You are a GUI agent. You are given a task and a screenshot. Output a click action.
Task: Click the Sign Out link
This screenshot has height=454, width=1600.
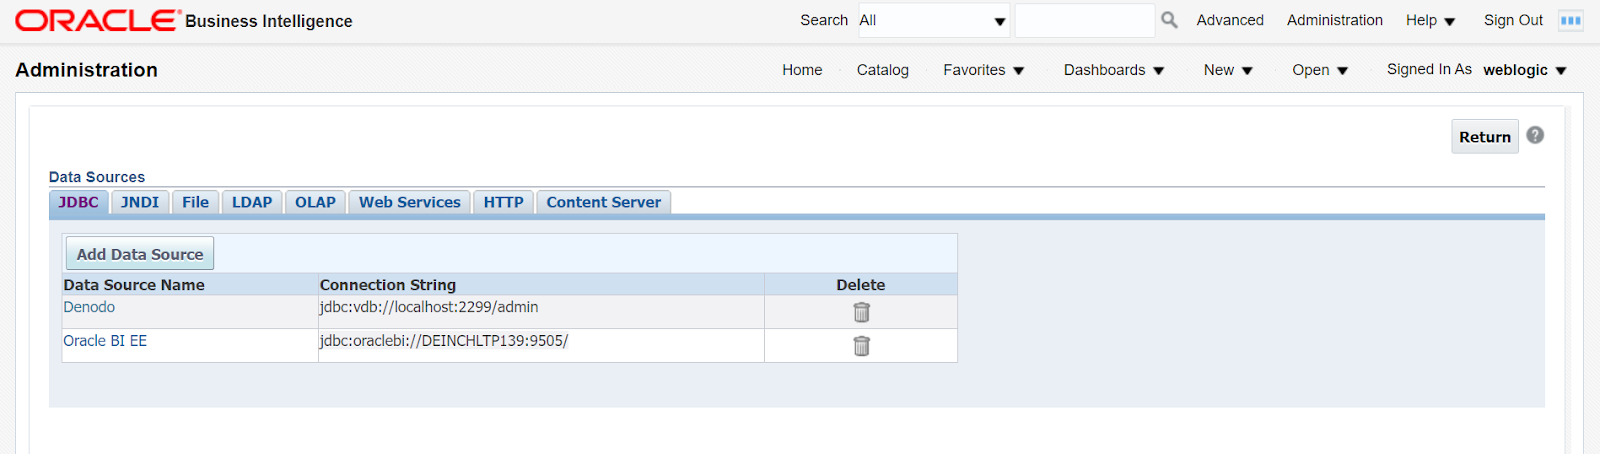click(1513, 20)
